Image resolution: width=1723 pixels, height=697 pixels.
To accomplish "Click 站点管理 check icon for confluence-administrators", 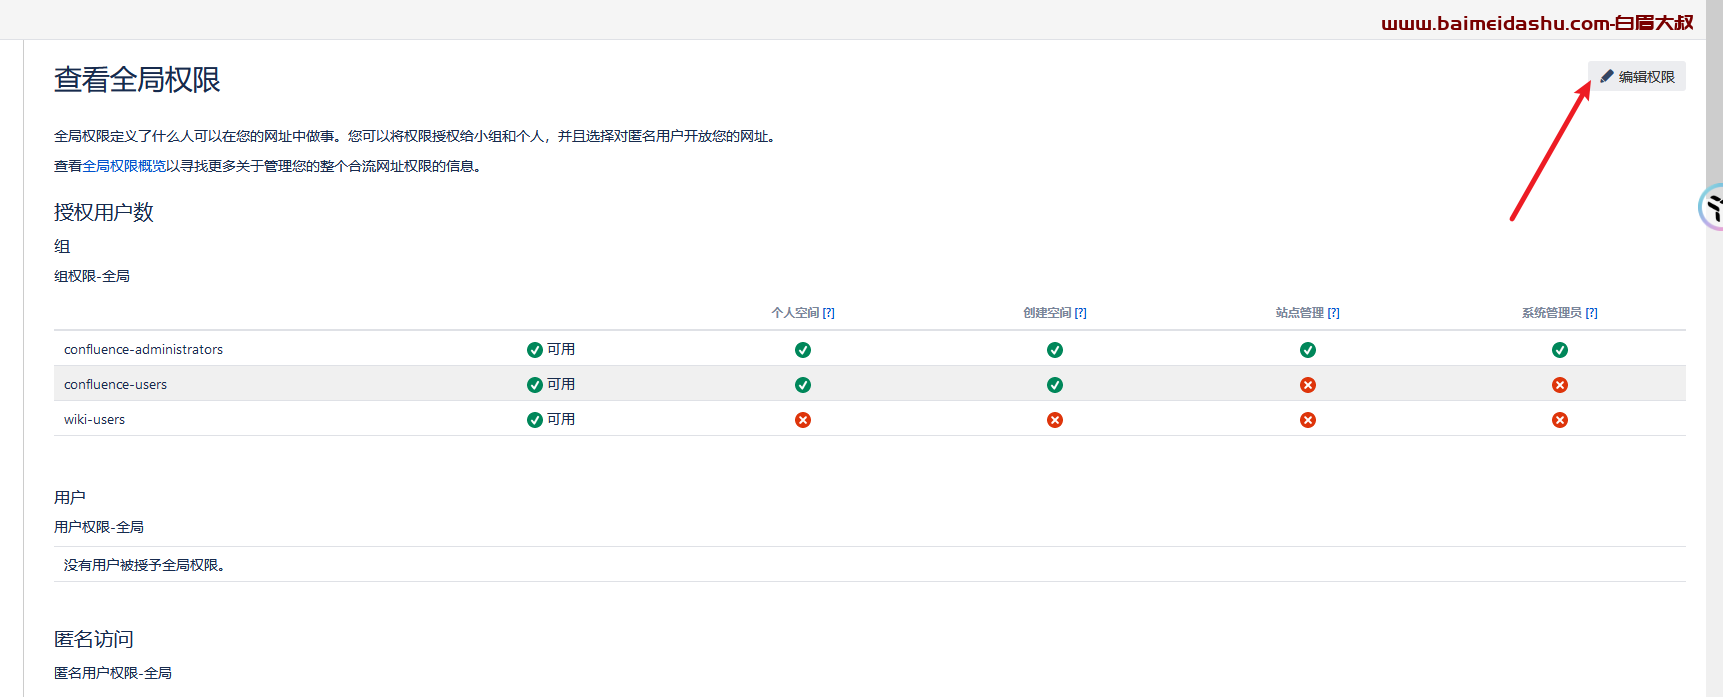I will click(1308, 350).
